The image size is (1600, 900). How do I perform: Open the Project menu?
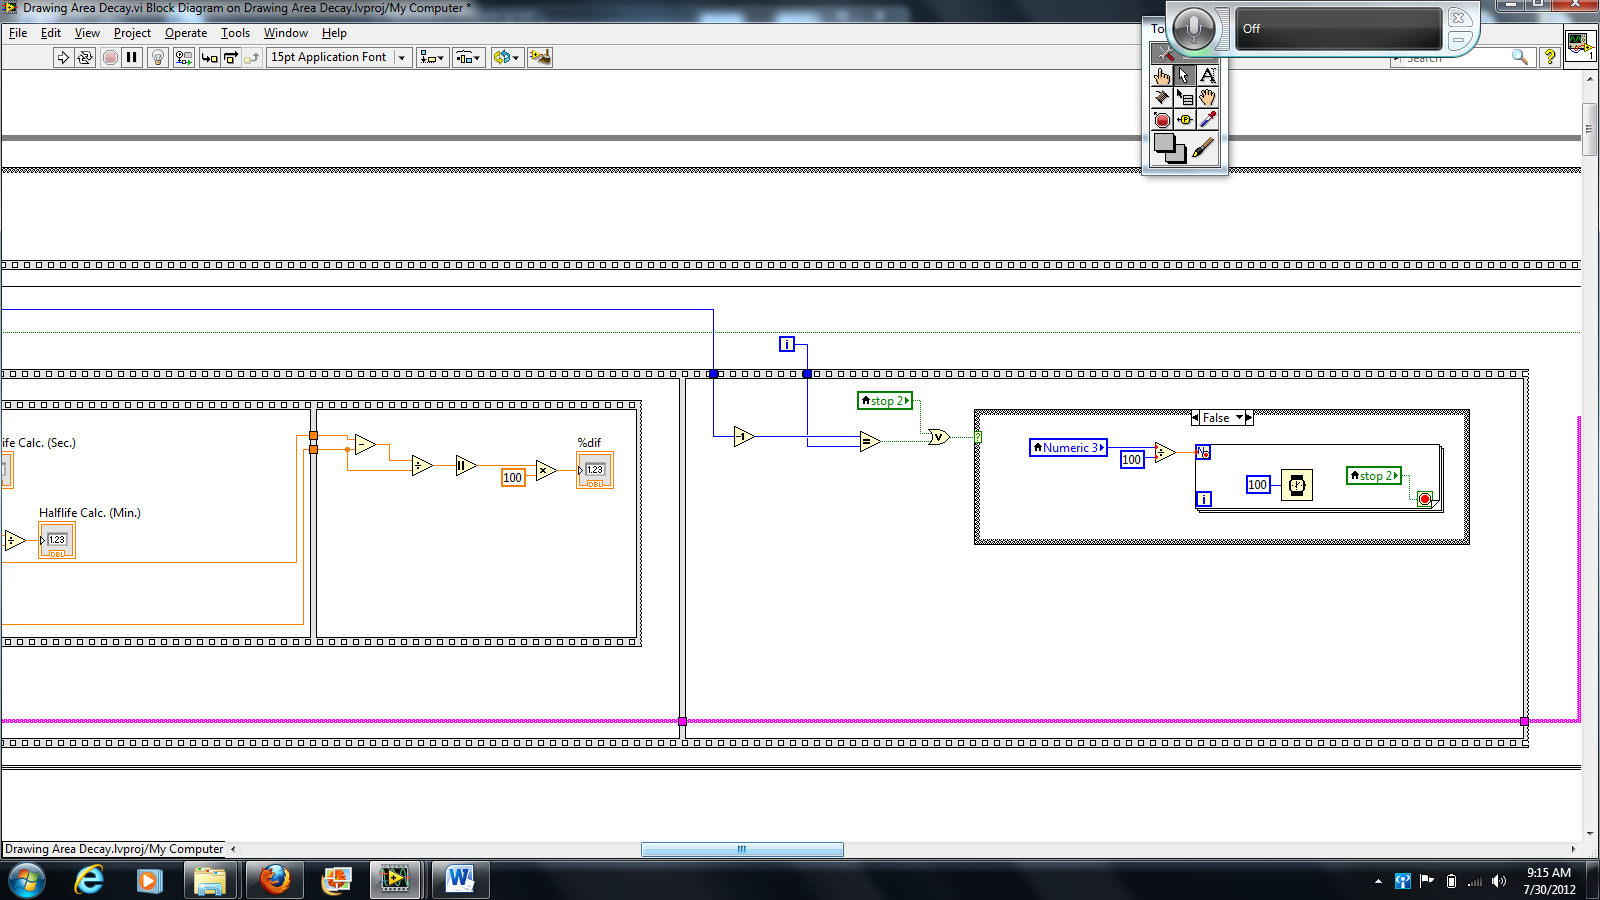click(x=132, y=33)
